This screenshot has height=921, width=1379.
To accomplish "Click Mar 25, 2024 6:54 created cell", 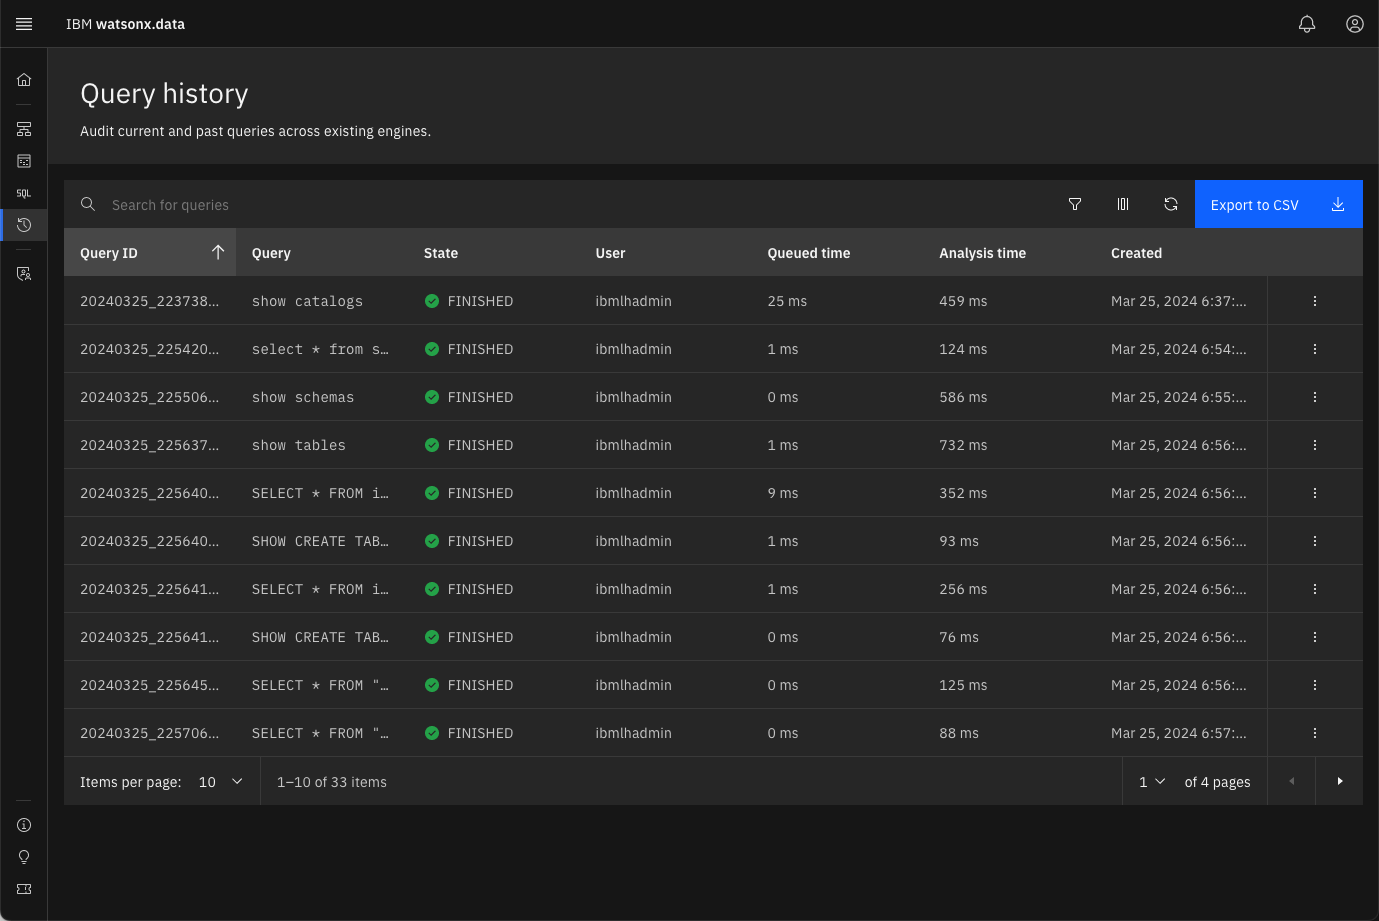I will click(x=1179, y=349).
